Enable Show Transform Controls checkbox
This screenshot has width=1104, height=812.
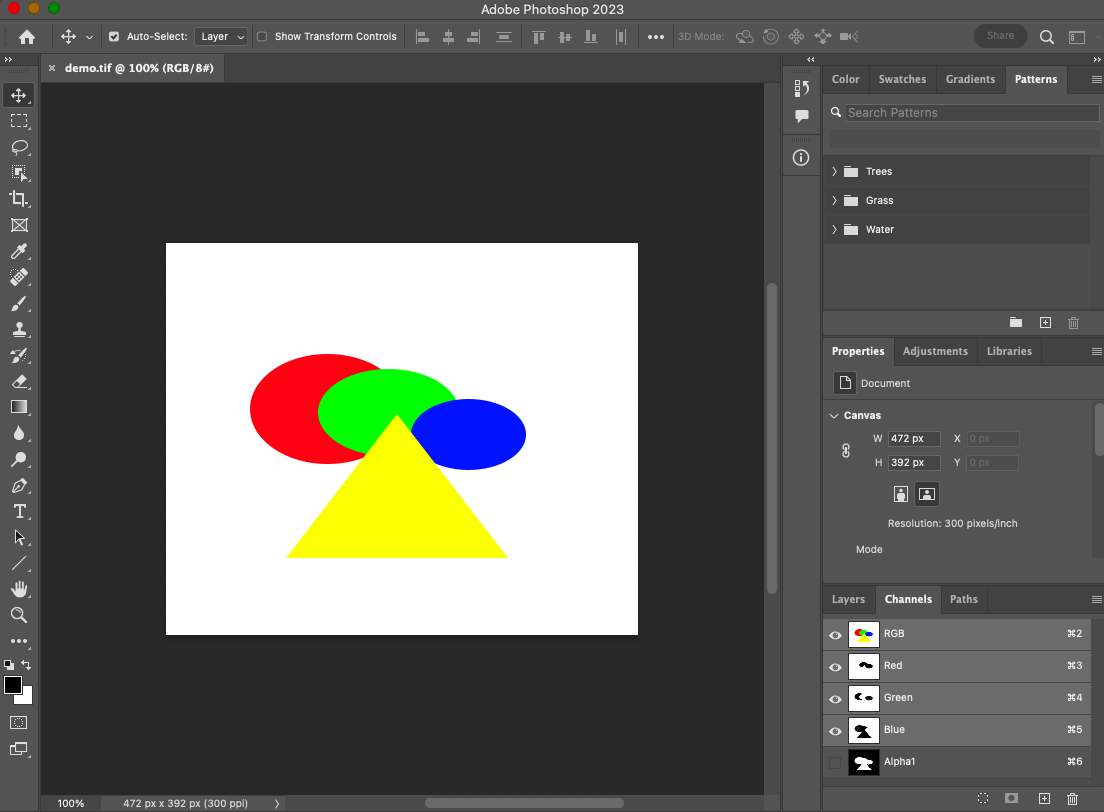[x=262, y=37]
